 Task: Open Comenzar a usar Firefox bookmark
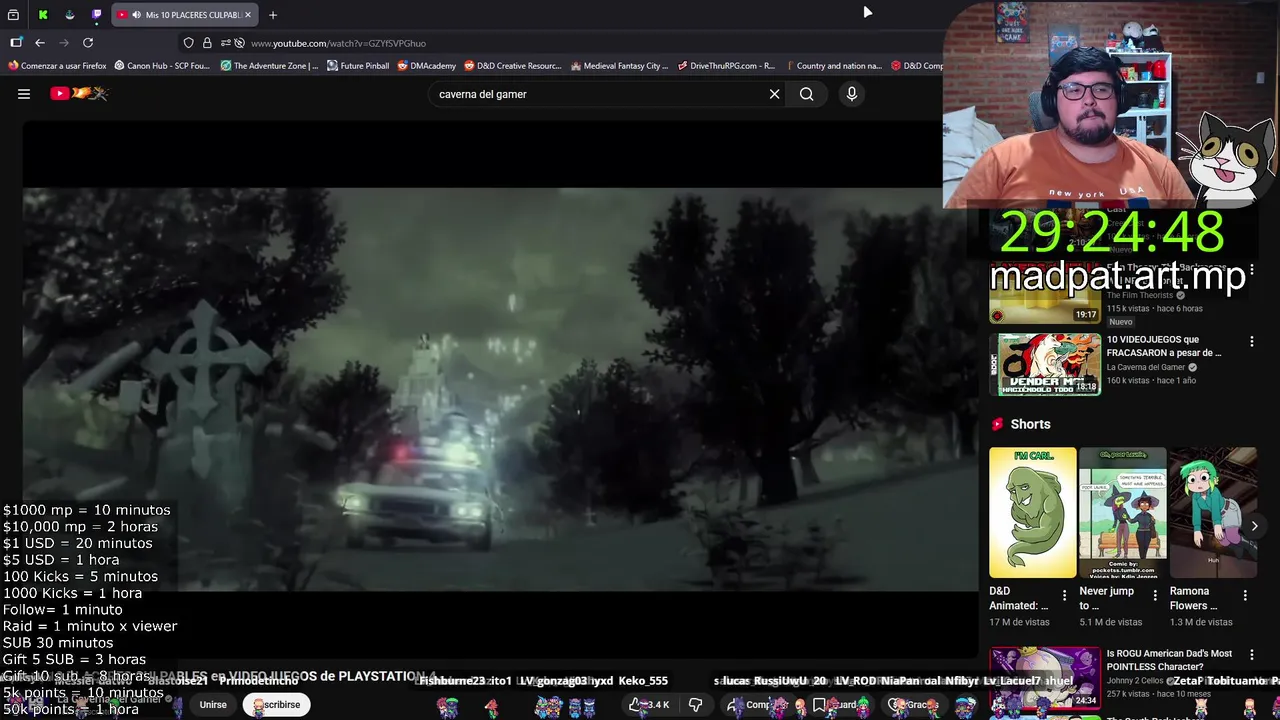57,66
